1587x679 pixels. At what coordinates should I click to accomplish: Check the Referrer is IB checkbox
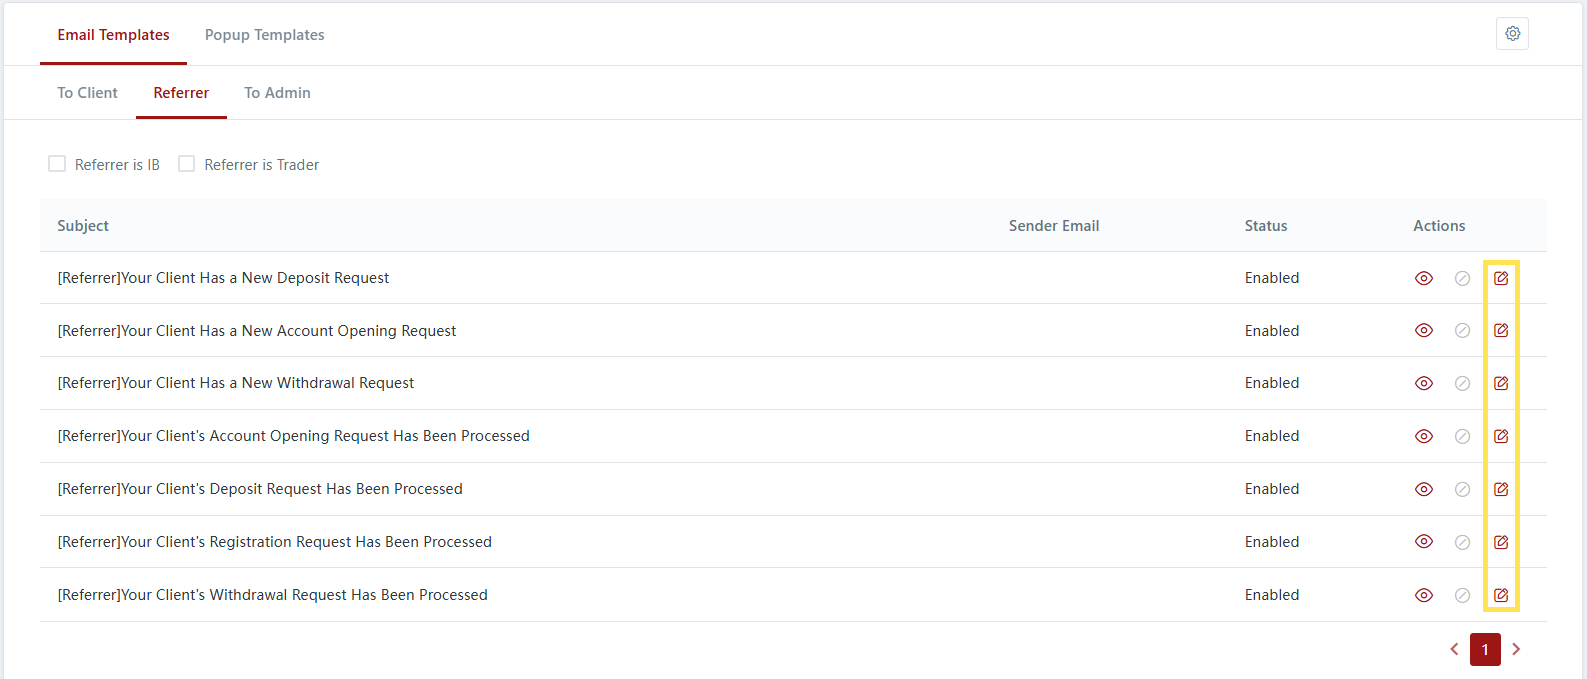click(57, 164)
